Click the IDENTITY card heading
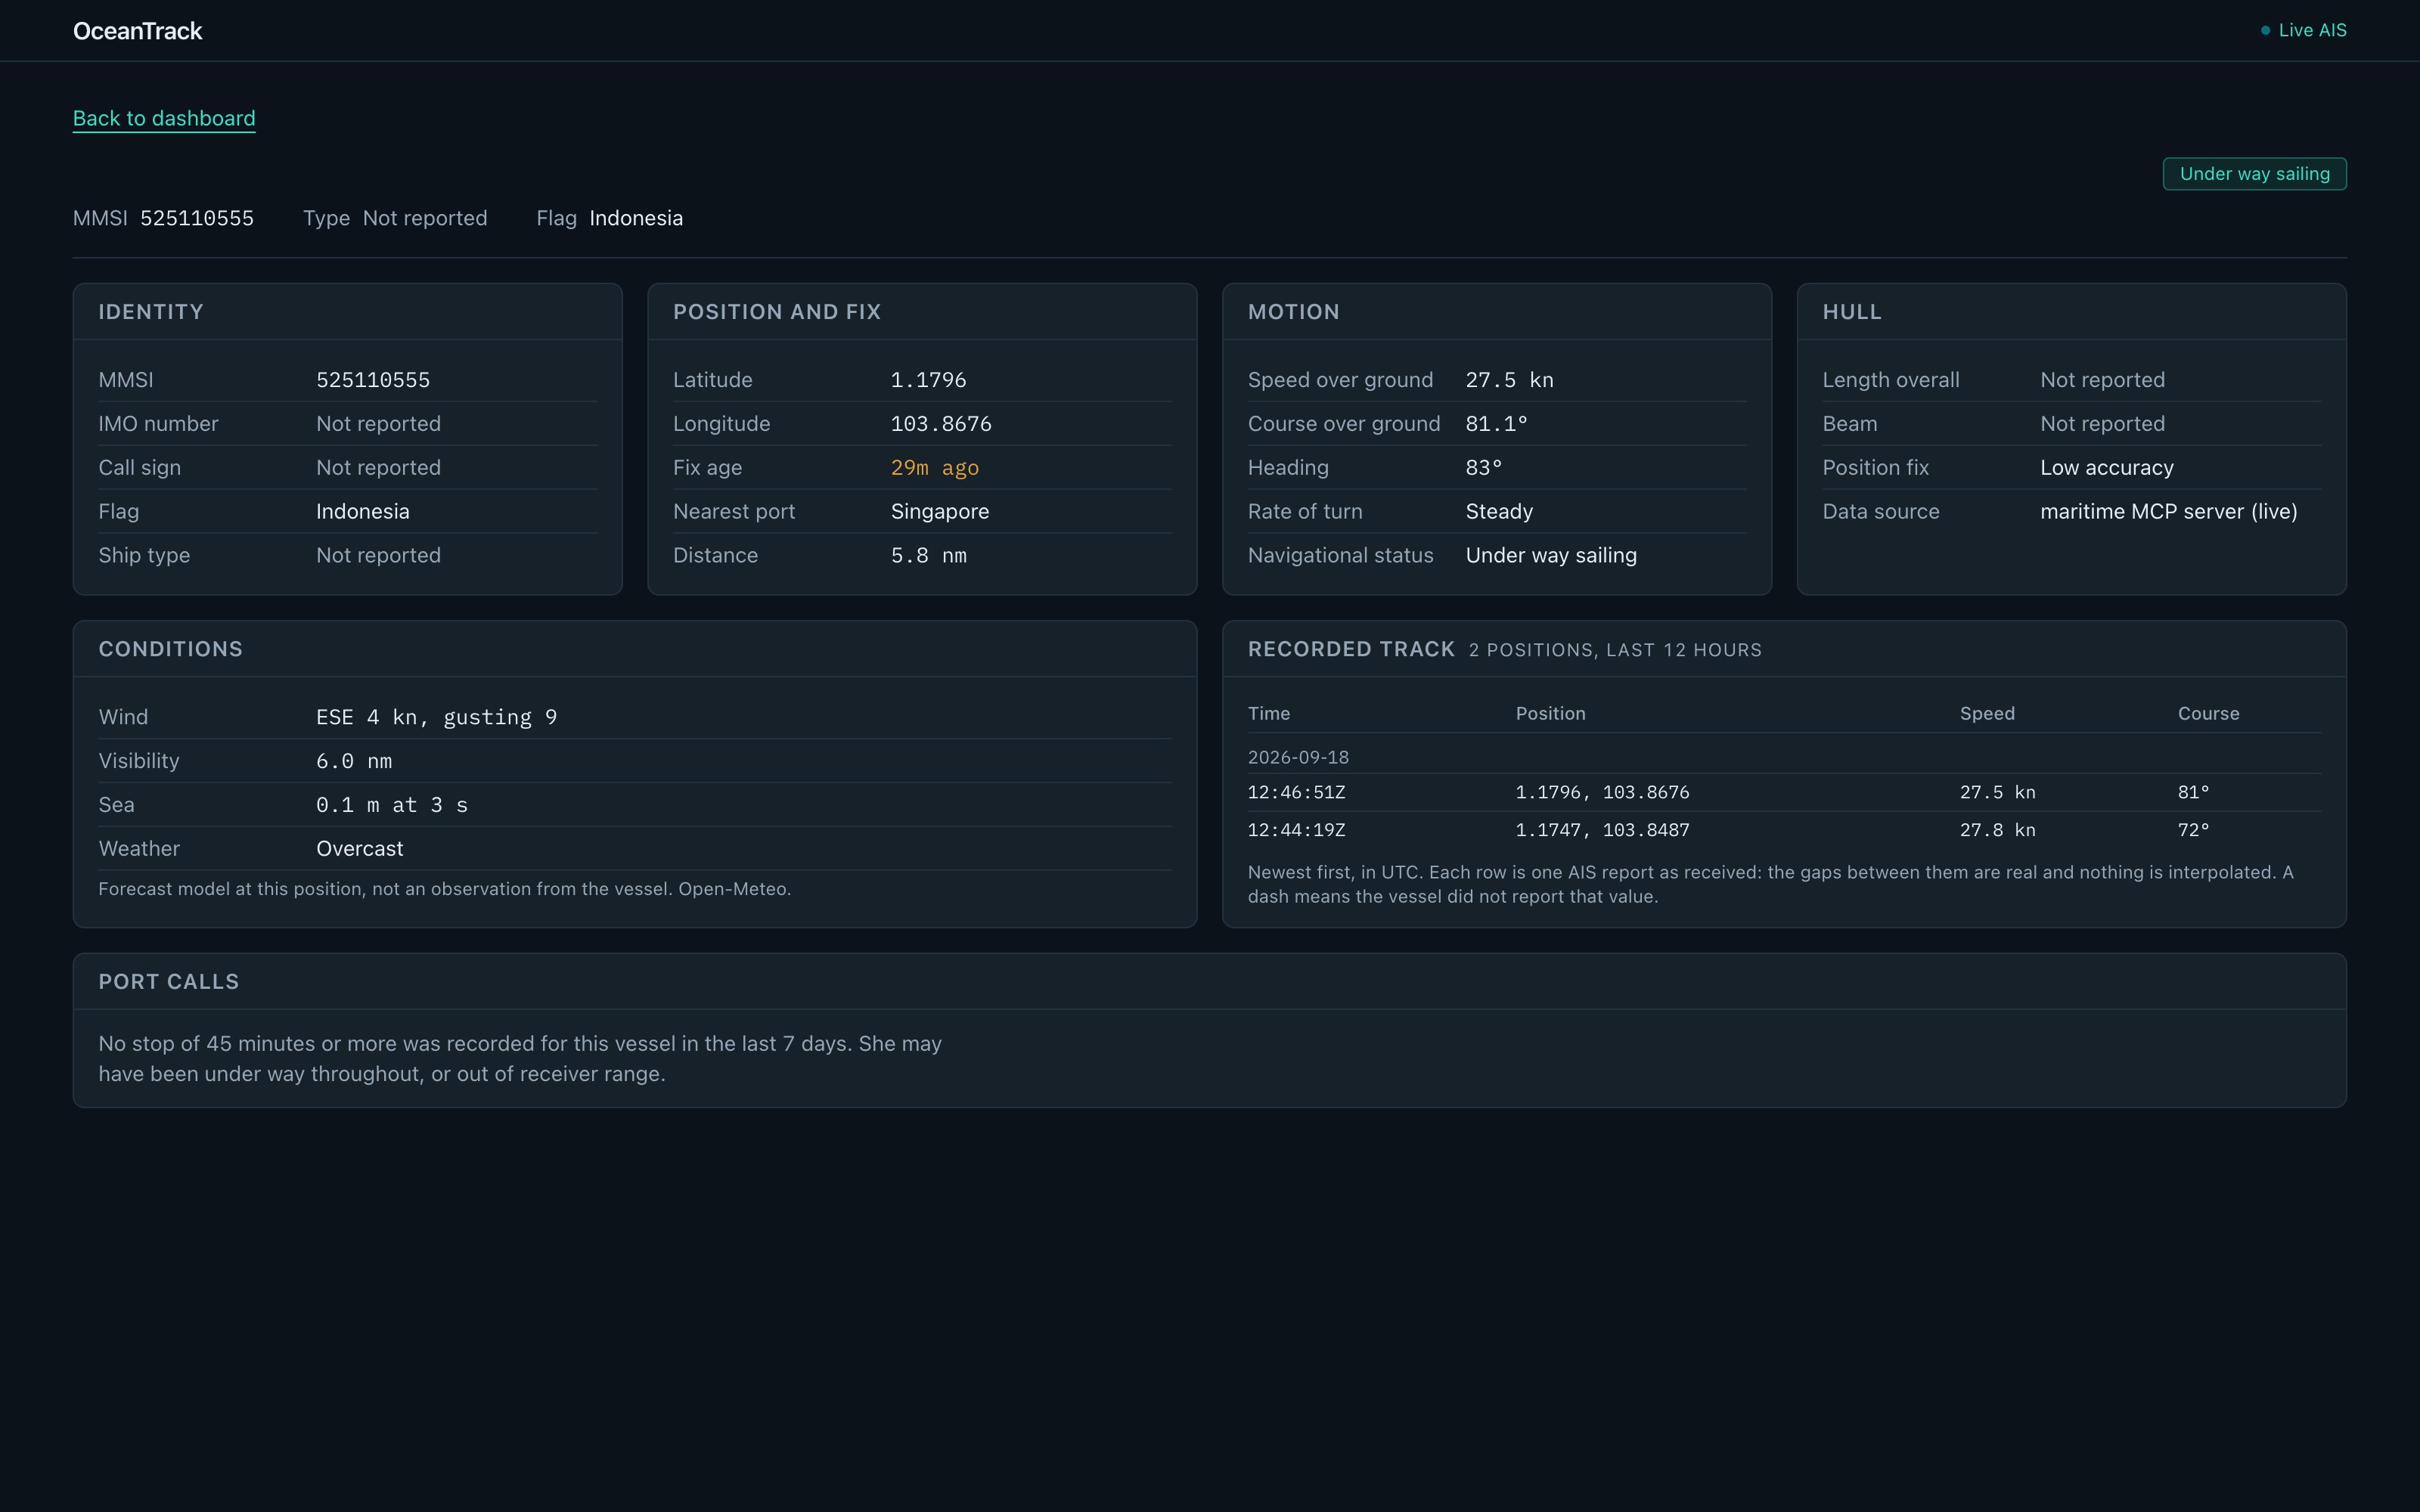2420x1512 pixels. pos(151,312)
